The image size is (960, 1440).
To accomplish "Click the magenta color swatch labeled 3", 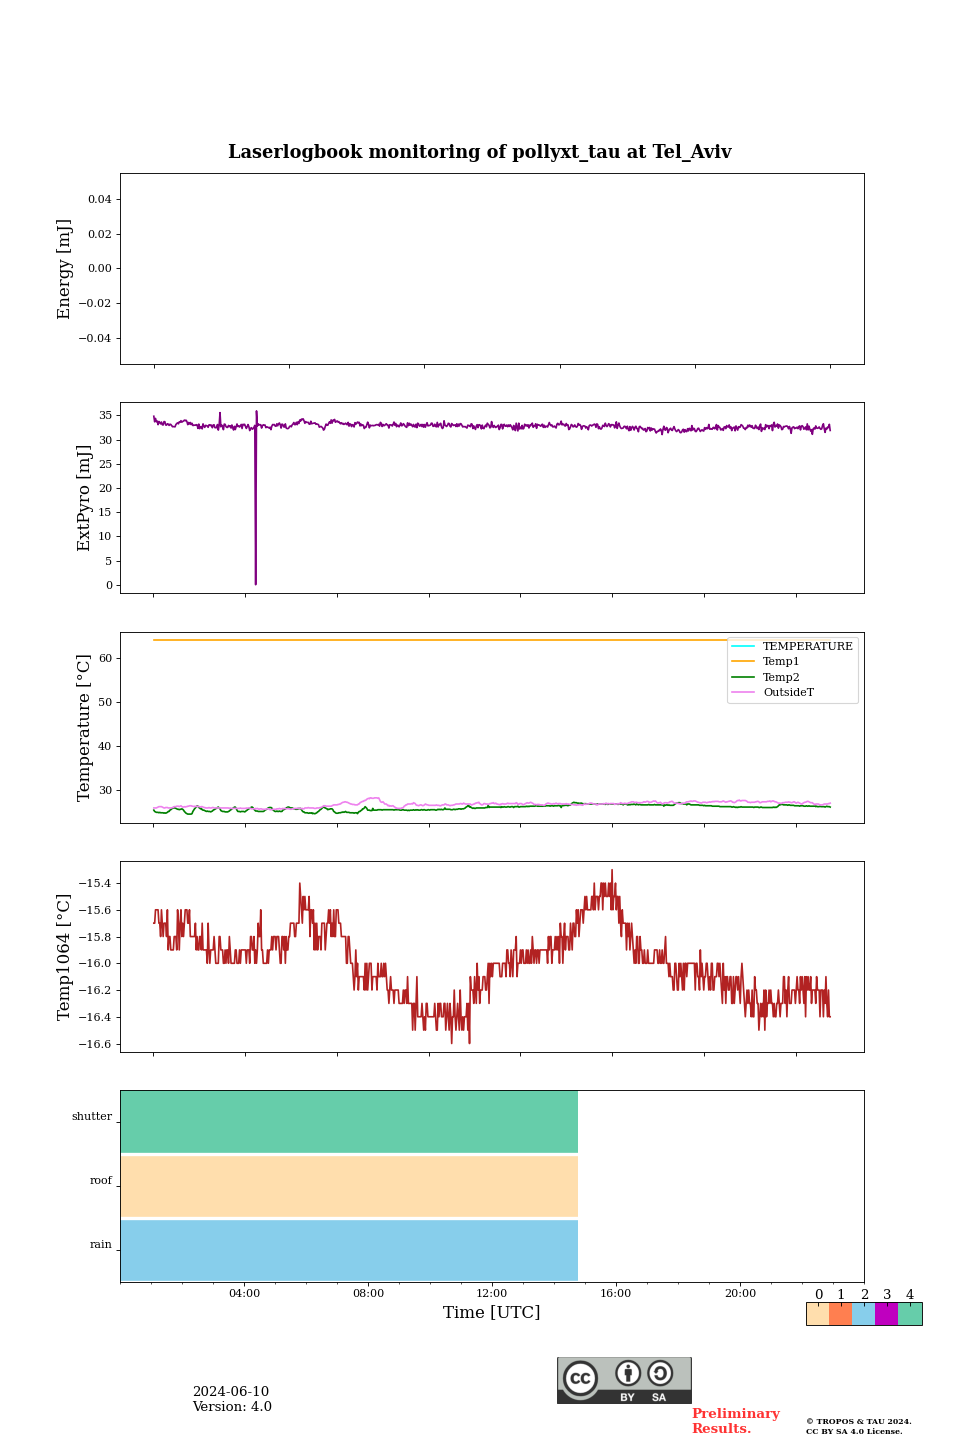I will (x=887, y=1314).
